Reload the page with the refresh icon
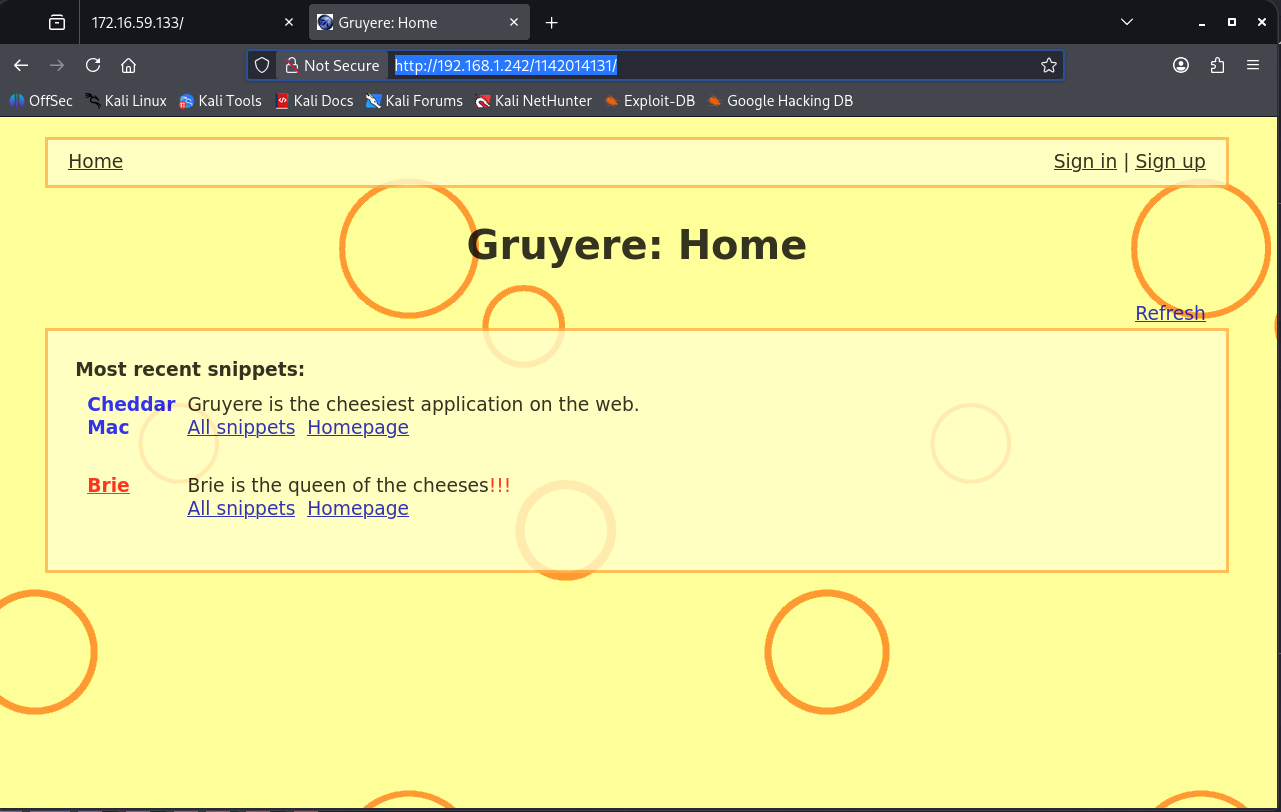Screen dimensions: 1281x812 click(93, 65)
